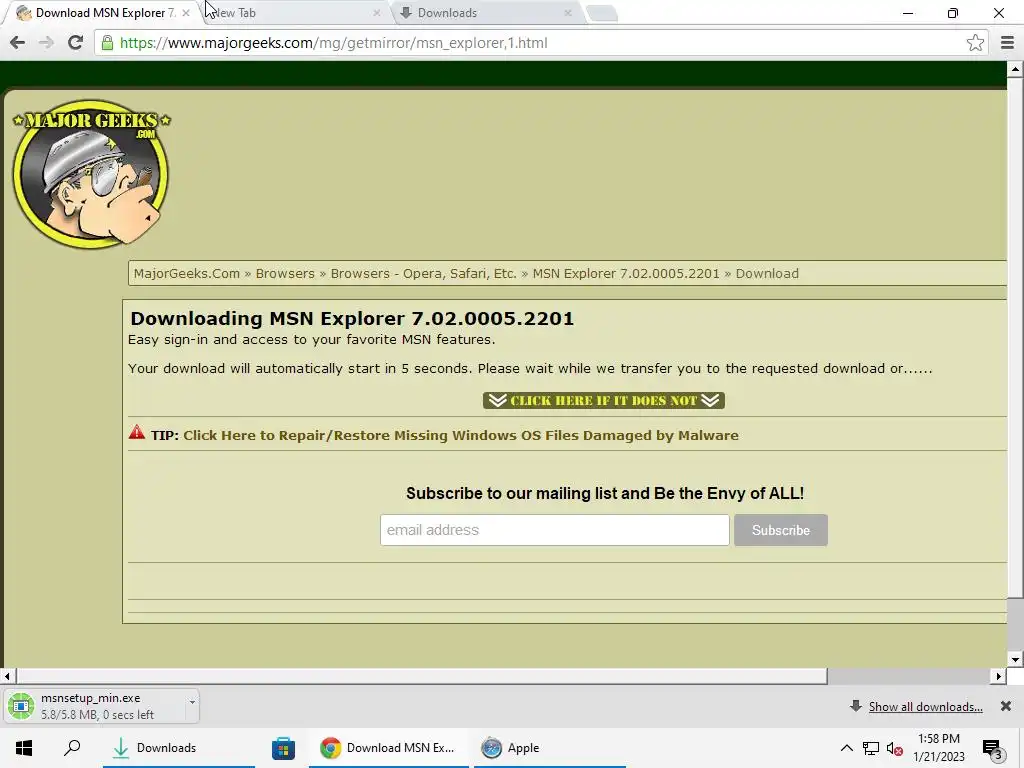Open taskbar search magnifier
The height and width of the screenshot is (768, 1024).
(72, 748)
